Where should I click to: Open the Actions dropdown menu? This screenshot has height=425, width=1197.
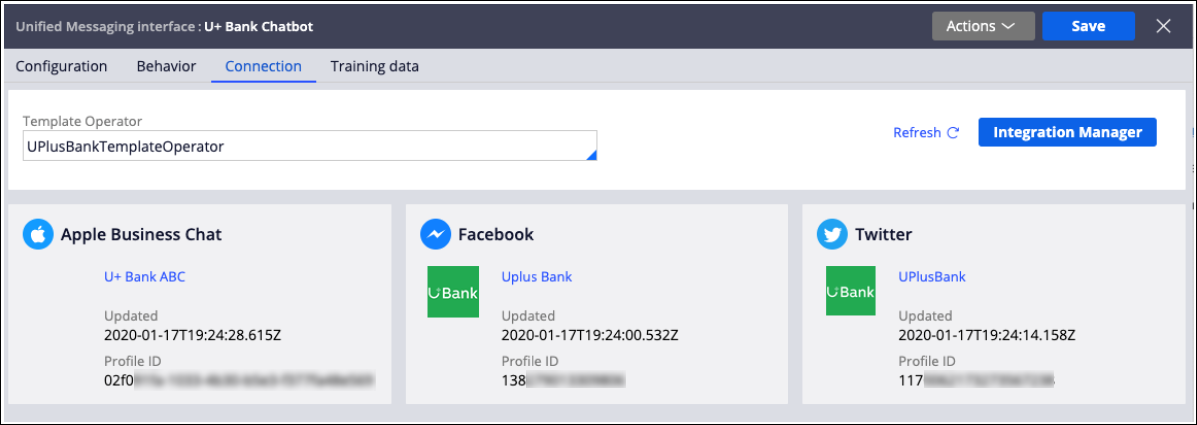click(x=982, y=26)
